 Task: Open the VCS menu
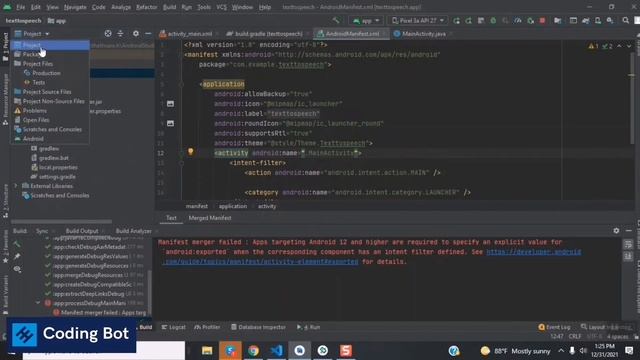point(221,7)
